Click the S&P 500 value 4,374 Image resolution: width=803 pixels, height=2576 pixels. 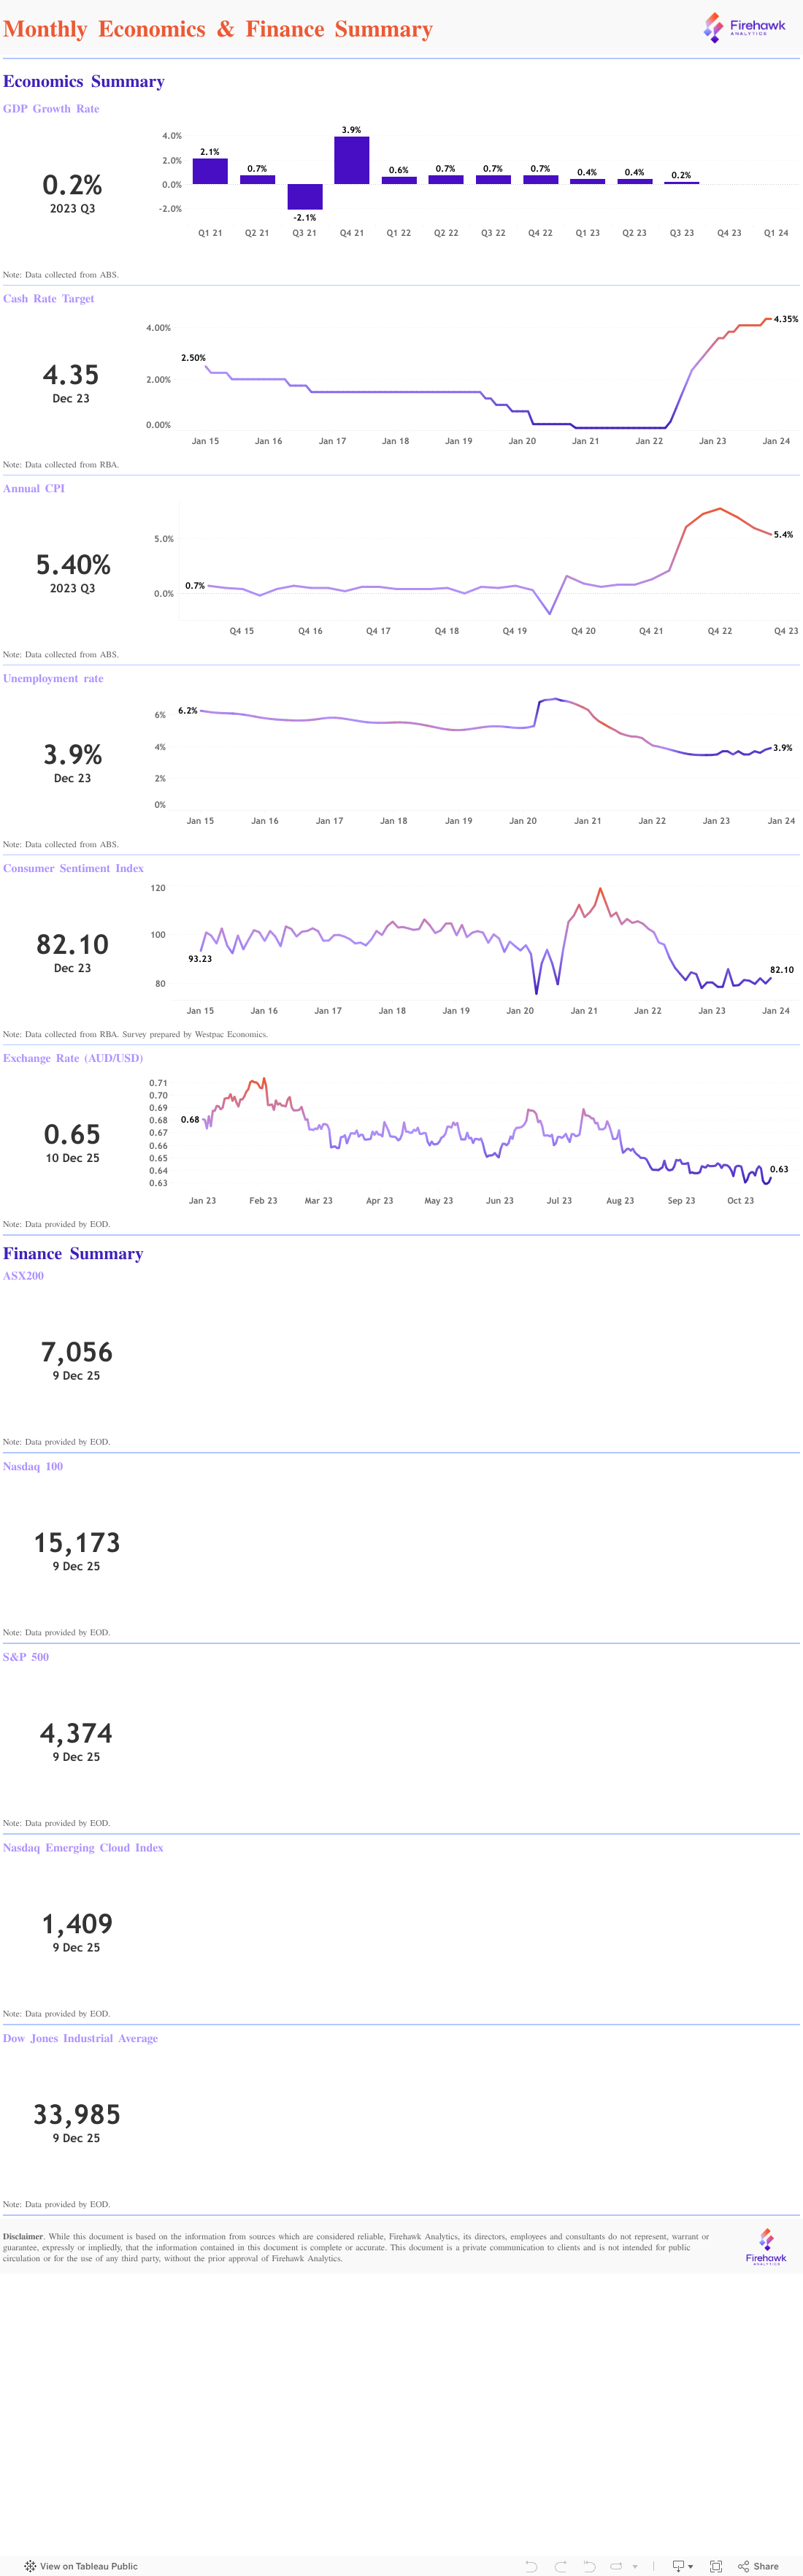click(x=77, y=1733)
